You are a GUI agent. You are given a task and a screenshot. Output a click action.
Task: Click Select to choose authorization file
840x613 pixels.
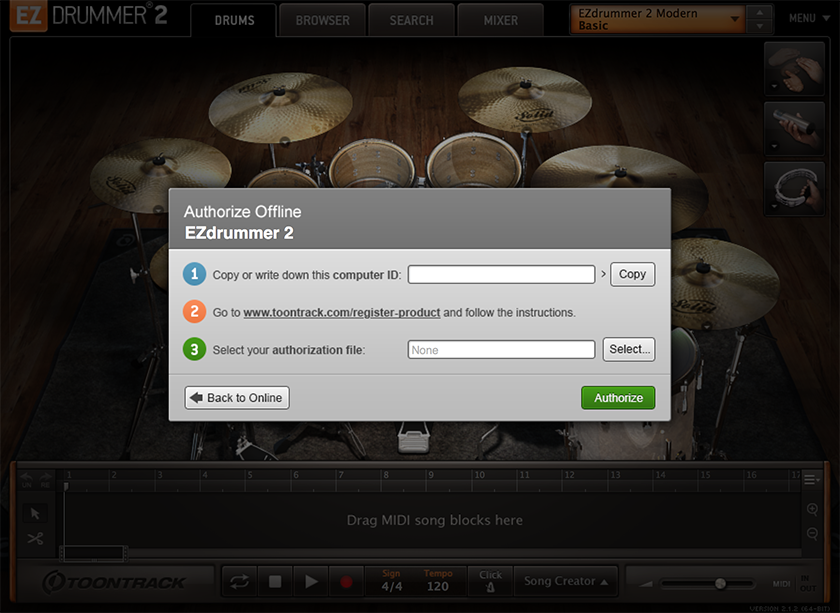pyautogui.click(x=629, y=349)
